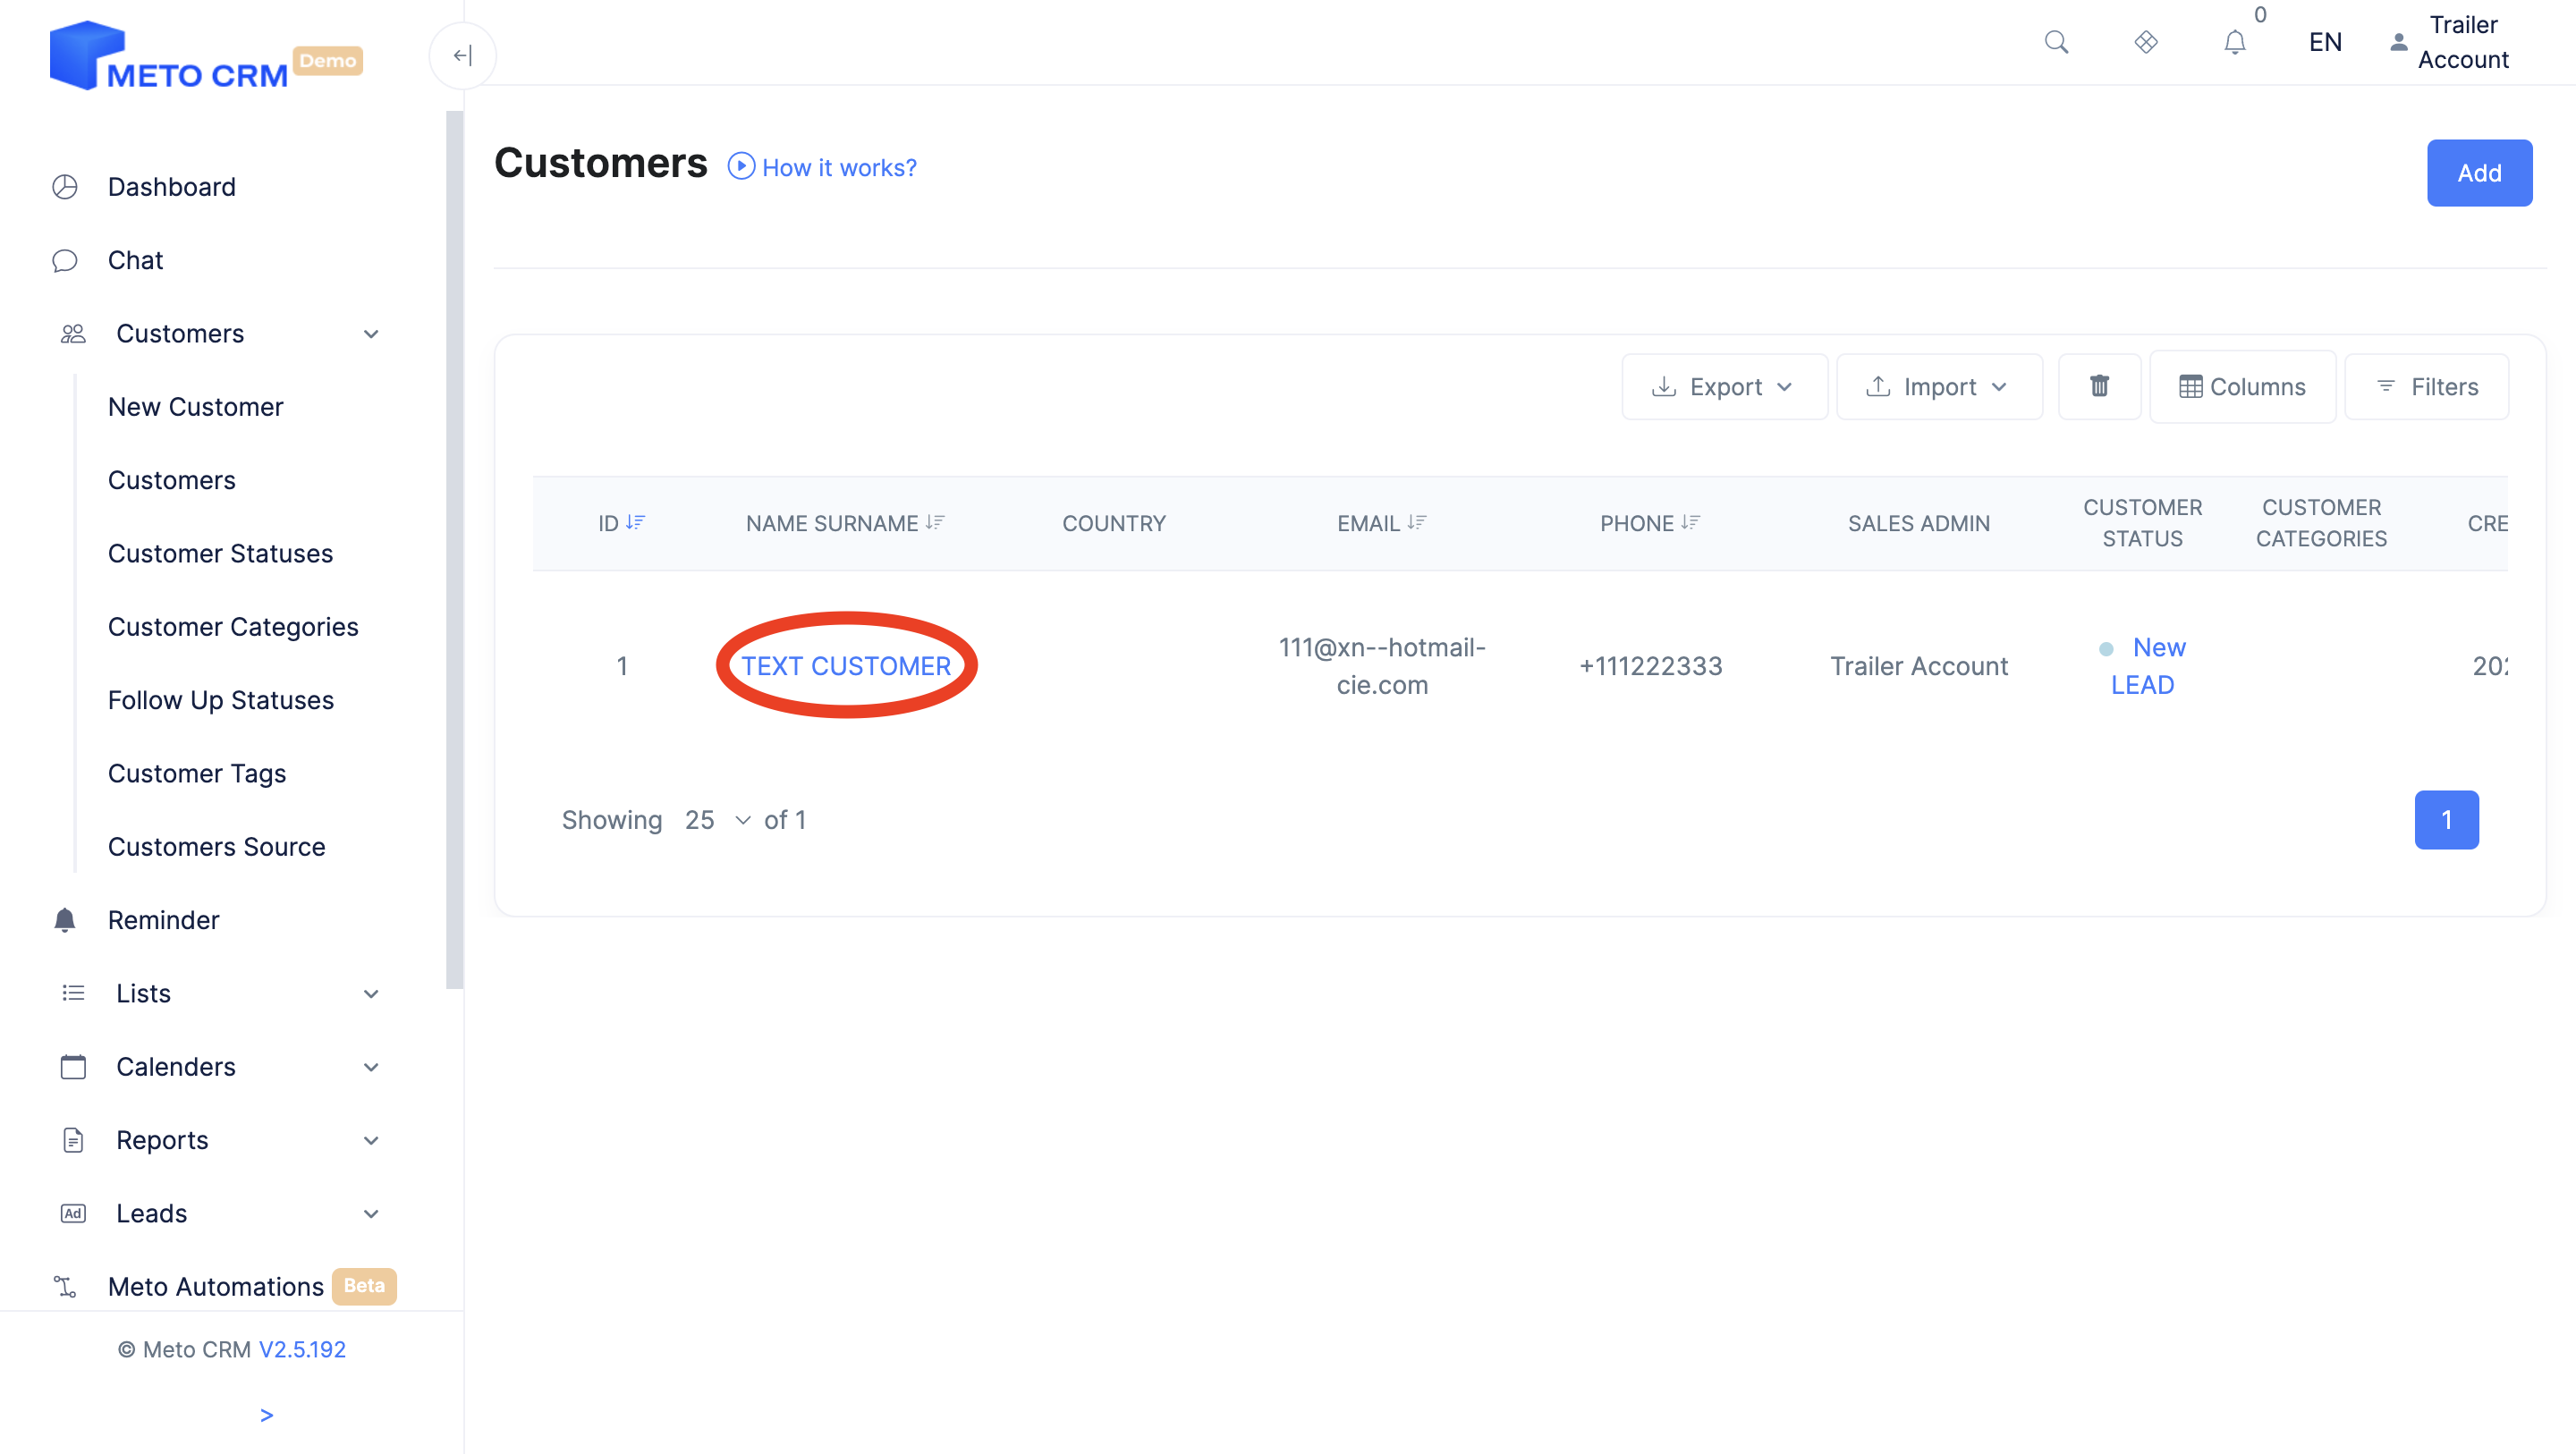Click the Reminder bell icon in sidebar

coord(65,920)
